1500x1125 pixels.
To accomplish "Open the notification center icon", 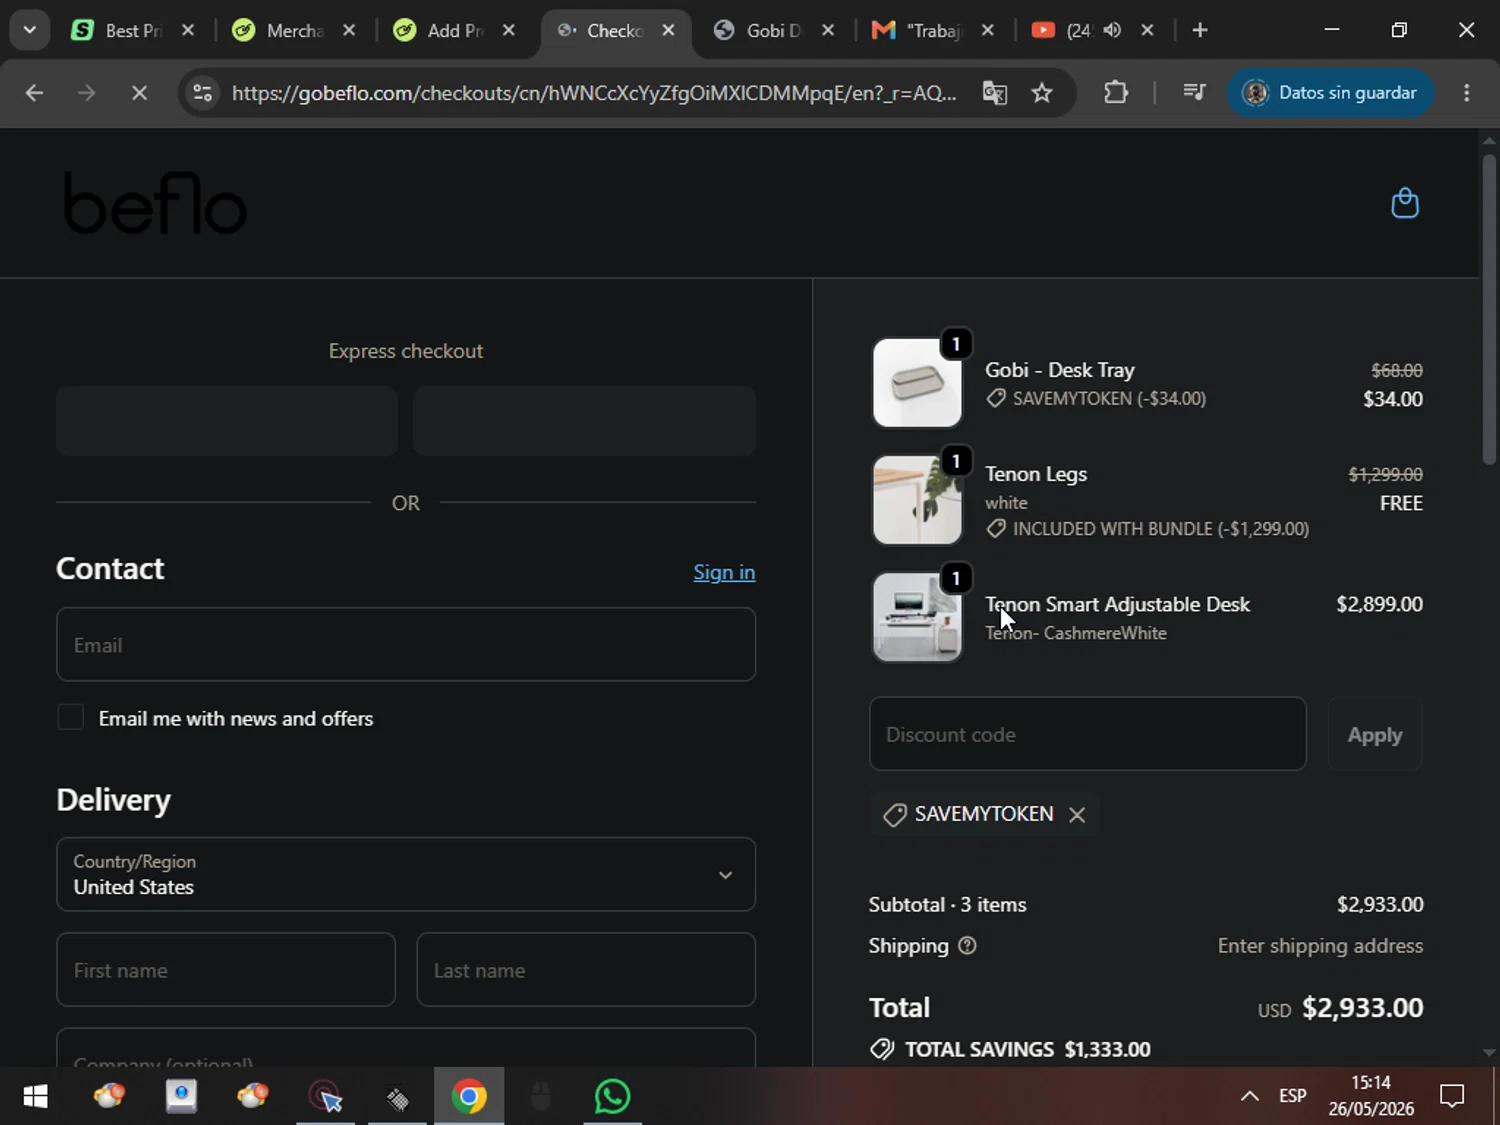I will point(1452,1097).
